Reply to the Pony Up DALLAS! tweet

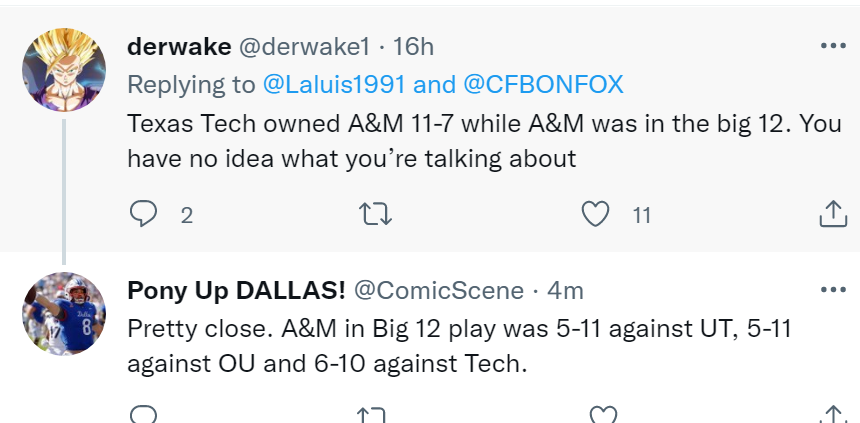(x=145, y=414)
